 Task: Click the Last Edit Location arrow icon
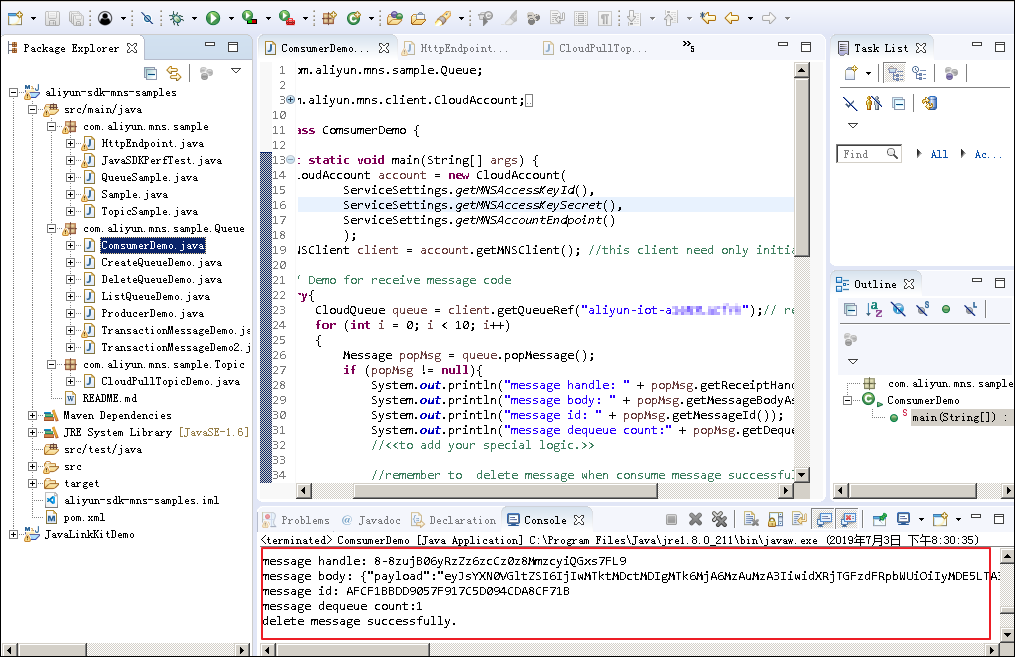[708, 18]
